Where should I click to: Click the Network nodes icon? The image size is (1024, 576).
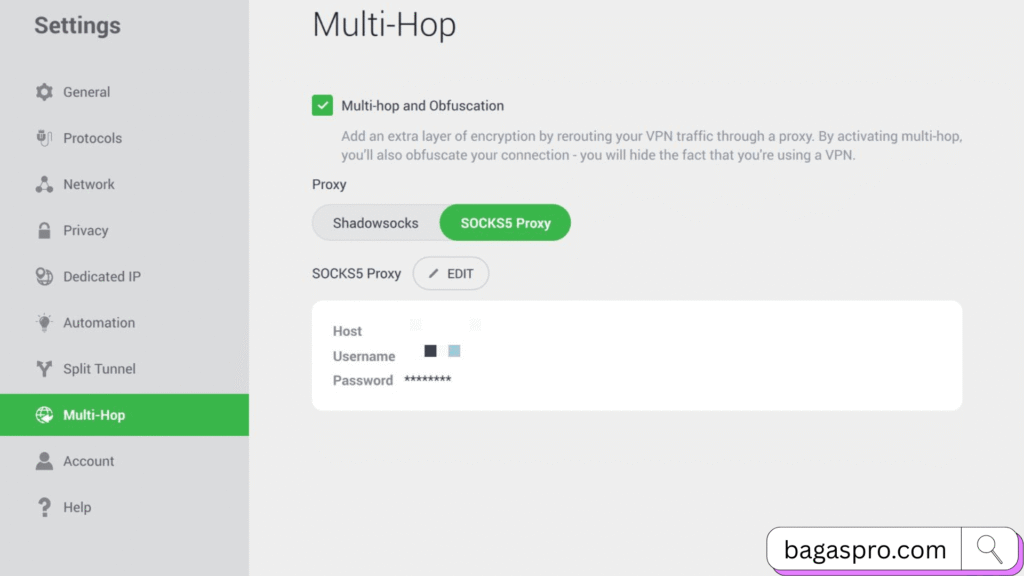coord(44,184)
